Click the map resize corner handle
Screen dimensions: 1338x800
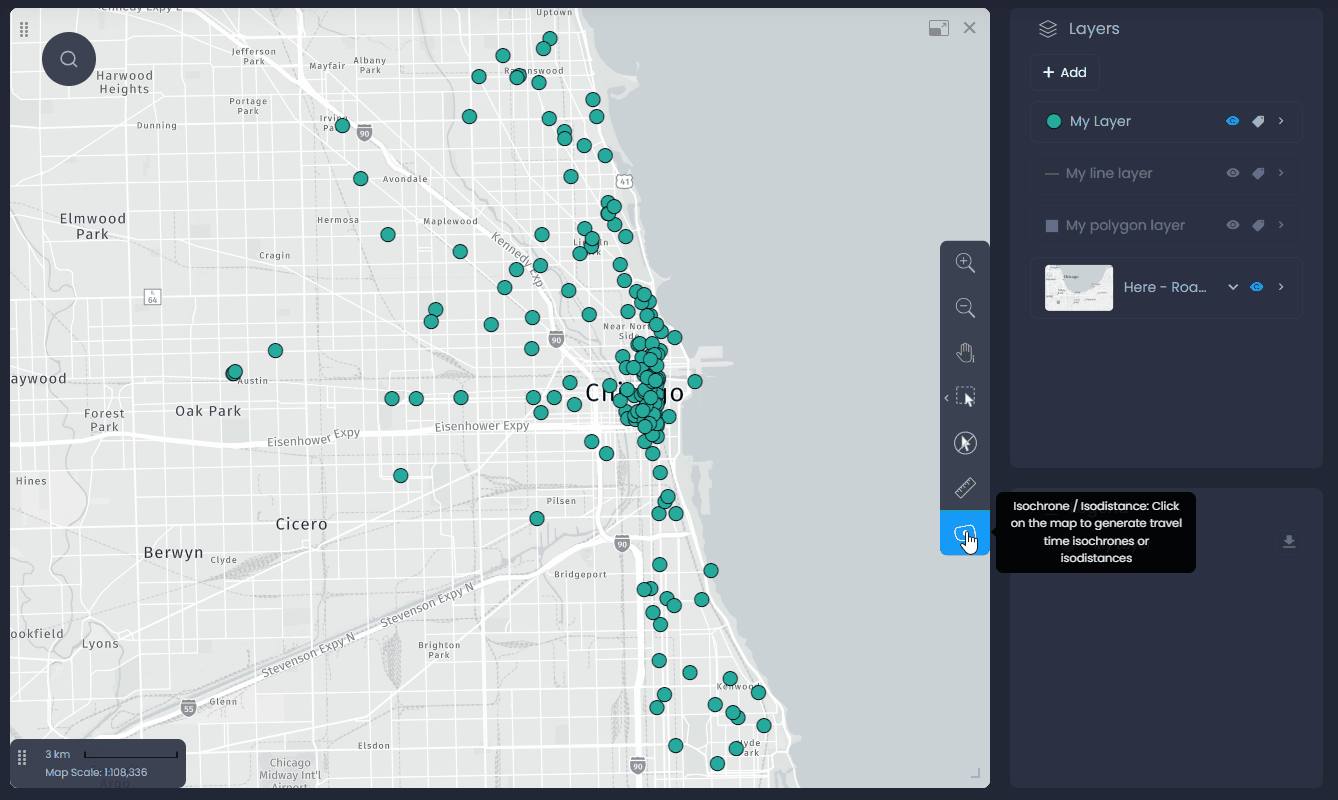click(976, 773)
